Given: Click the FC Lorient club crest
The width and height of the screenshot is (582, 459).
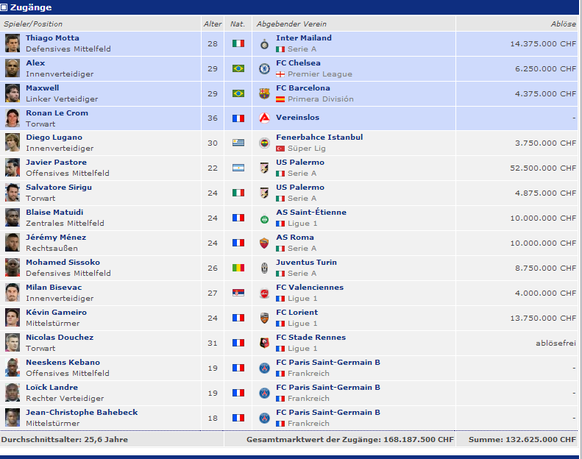Looking at the screenshot, I should tap(264, 318).
